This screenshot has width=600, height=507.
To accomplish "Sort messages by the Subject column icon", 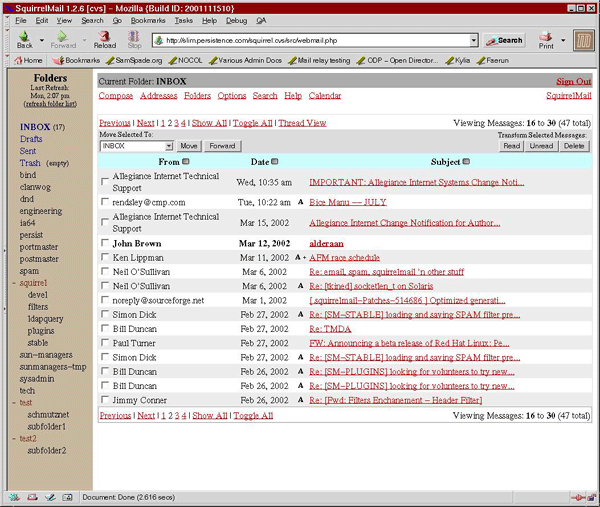I will click(466, 161).
